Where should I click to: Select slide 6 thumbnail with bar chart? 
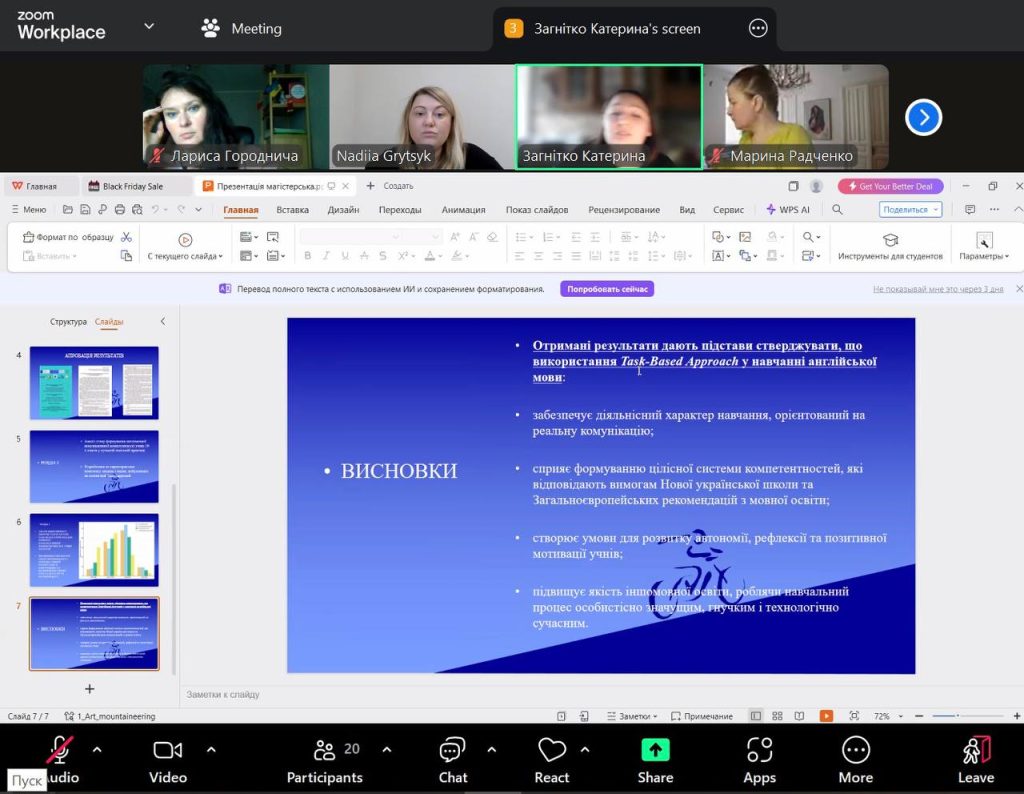tap(94, 550)
